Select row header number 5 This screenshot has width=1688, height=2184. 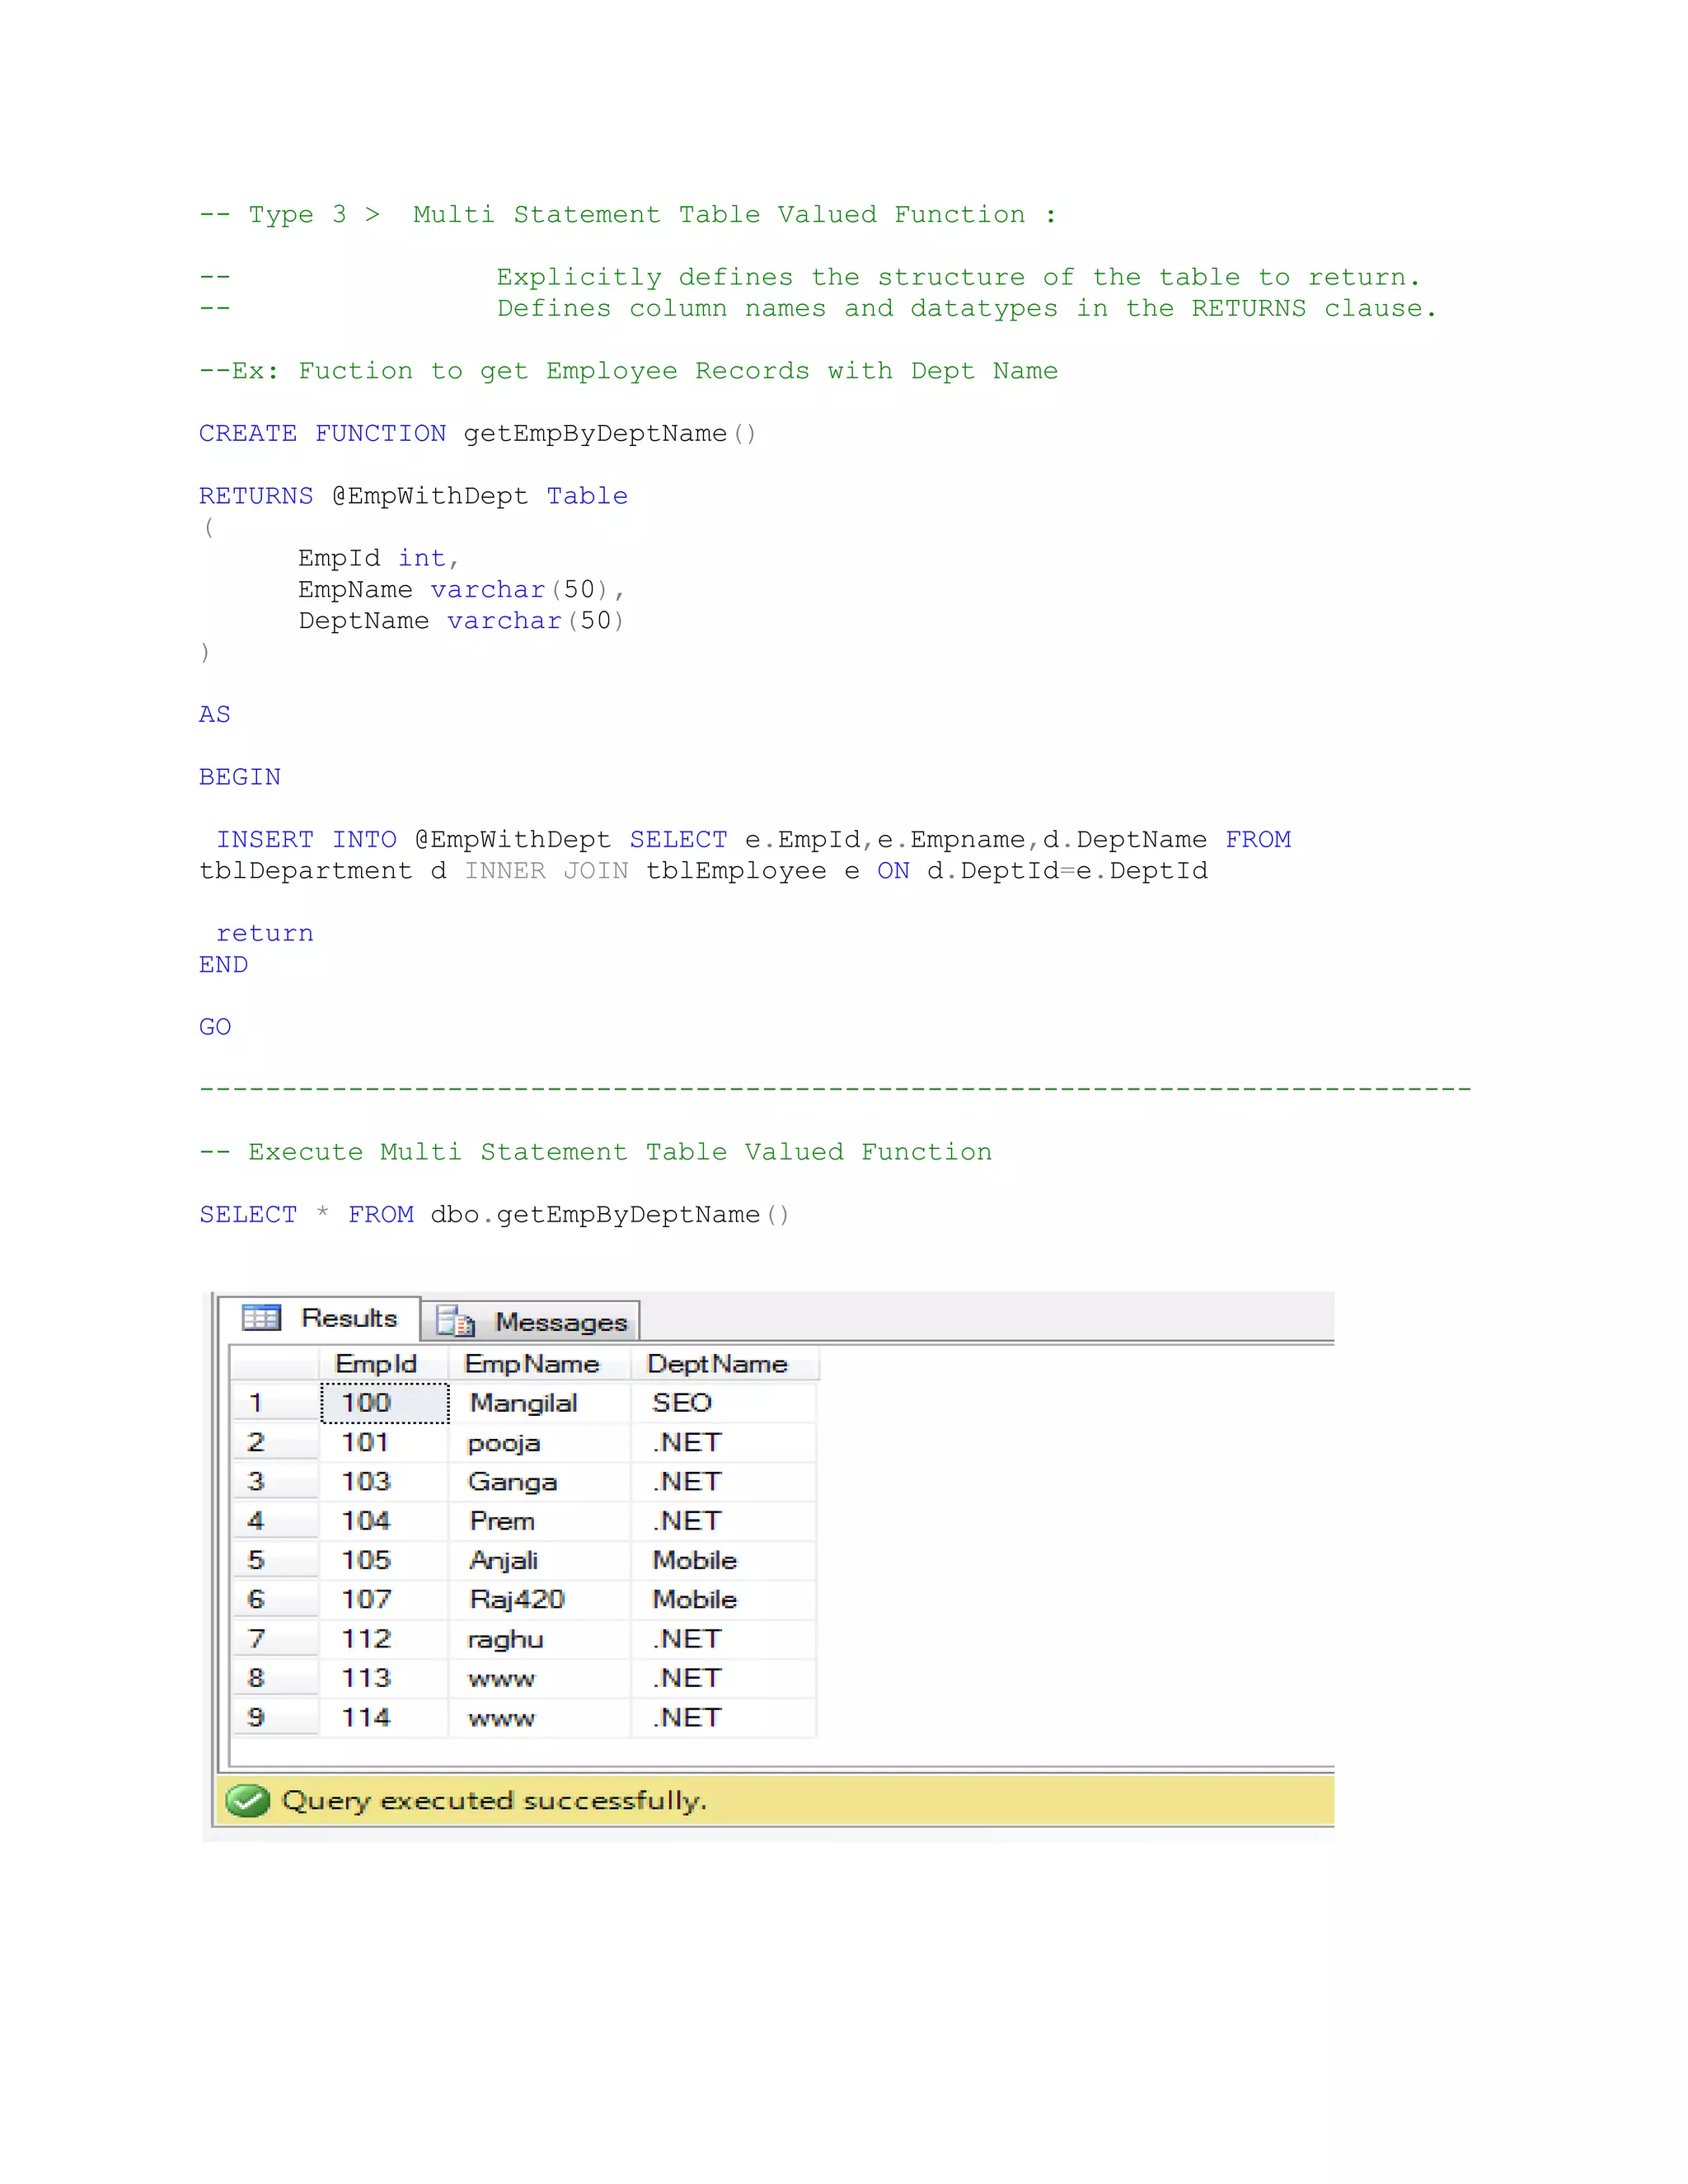click(275, 1560)
